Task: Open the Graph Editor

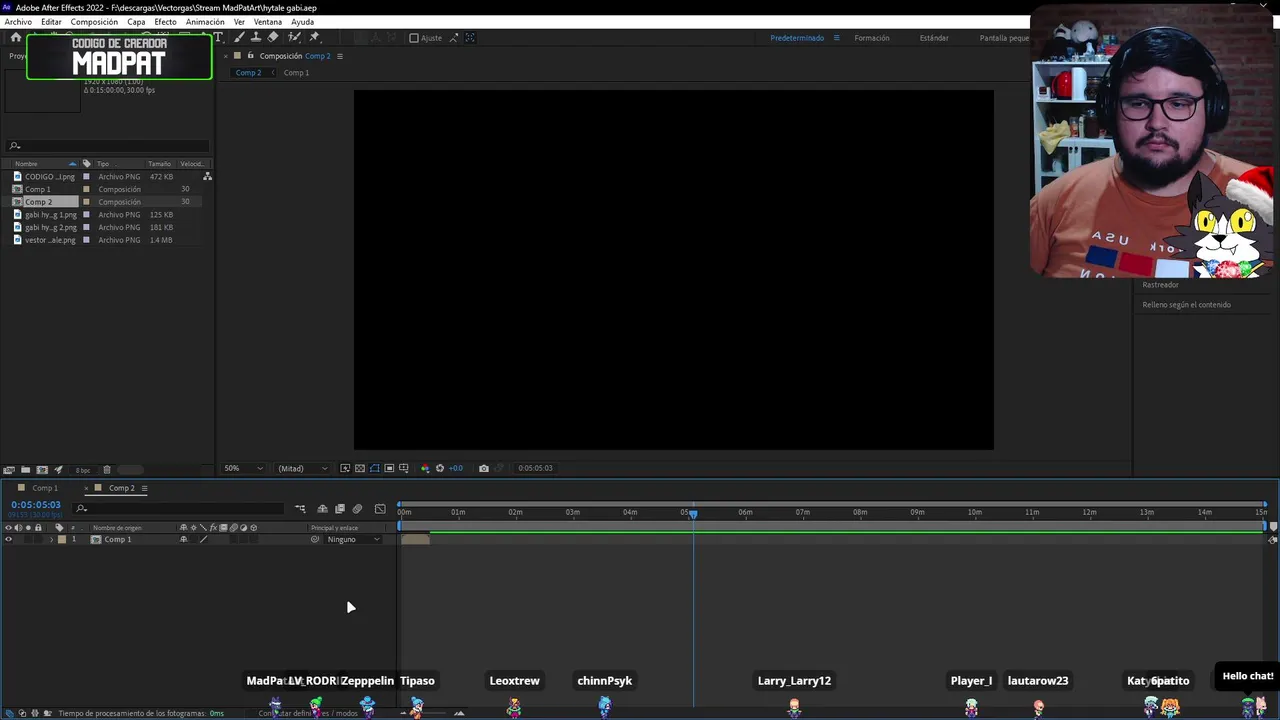Action: (x=380, y=509)
